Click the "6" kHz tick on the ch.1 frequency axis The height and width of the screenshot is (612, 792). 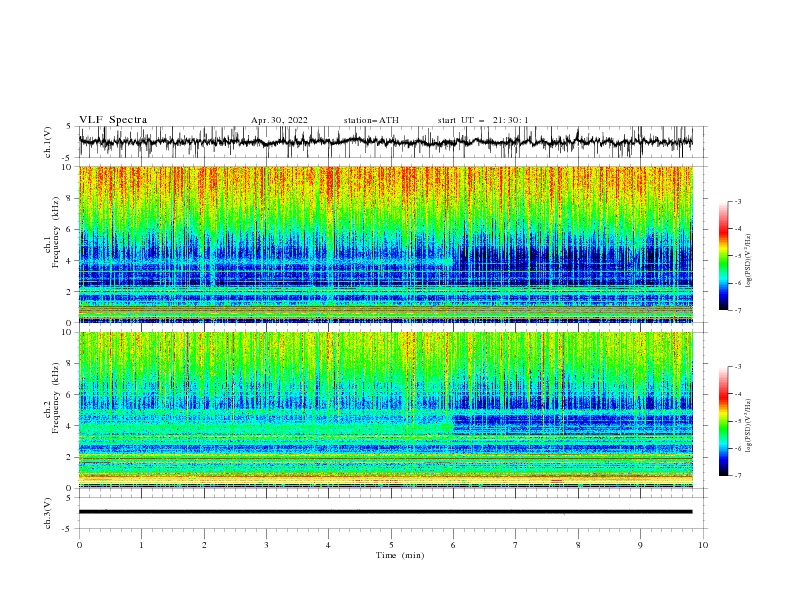coord(70,229)
